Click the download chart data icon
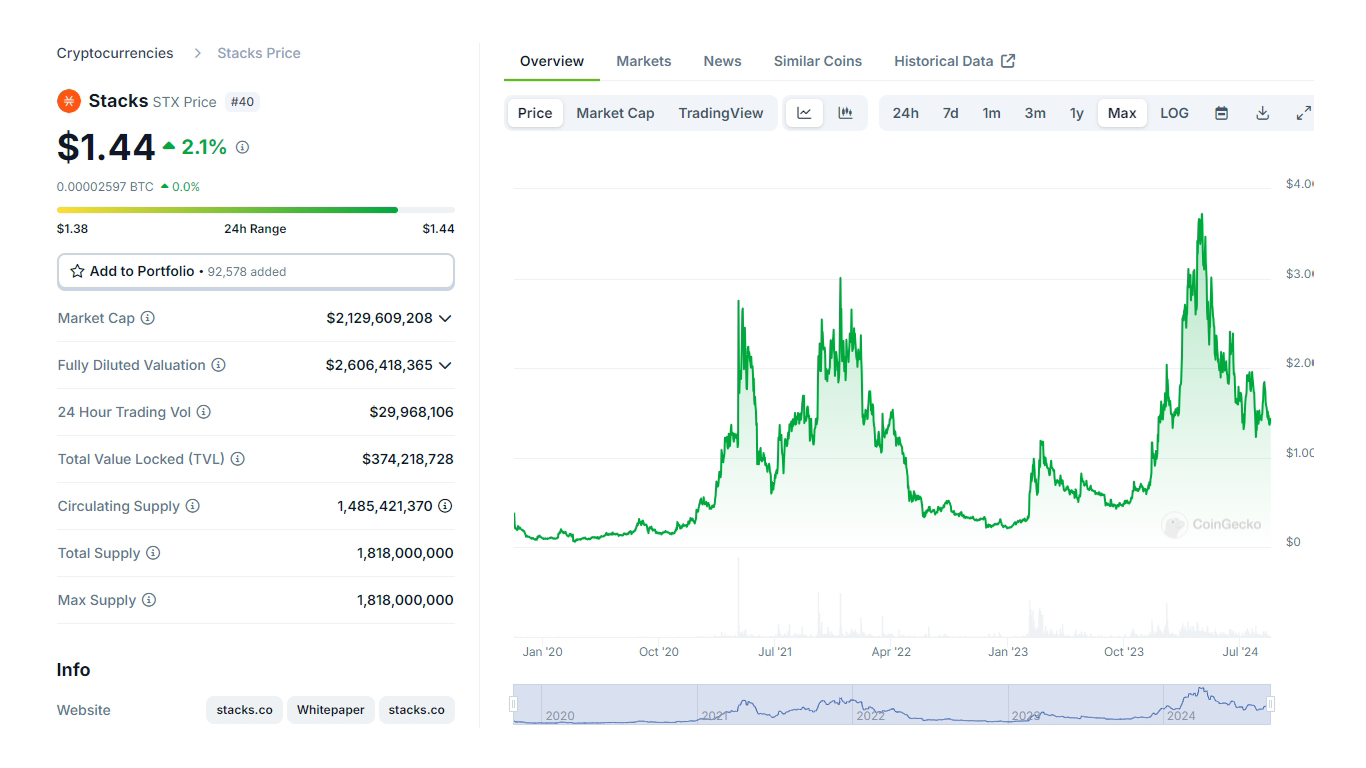 pos(1262,113)
